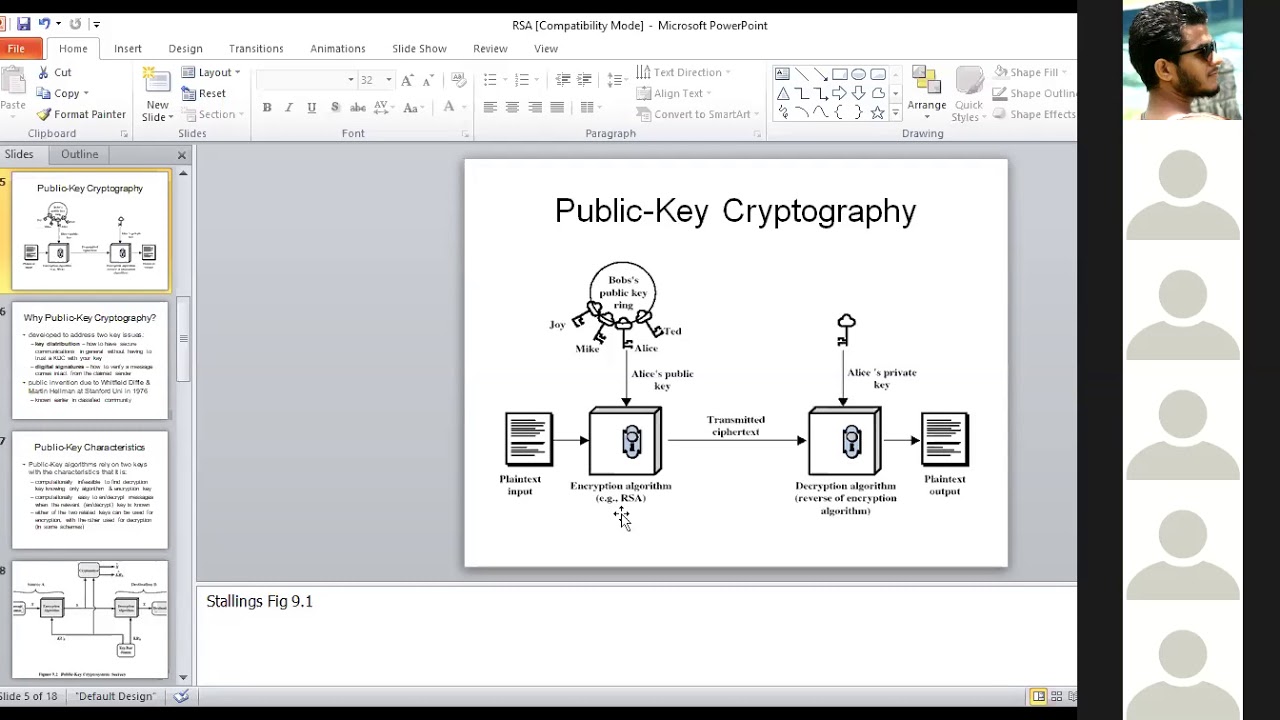
Task: Select the 5-Point Star shape
Action: 878,112
